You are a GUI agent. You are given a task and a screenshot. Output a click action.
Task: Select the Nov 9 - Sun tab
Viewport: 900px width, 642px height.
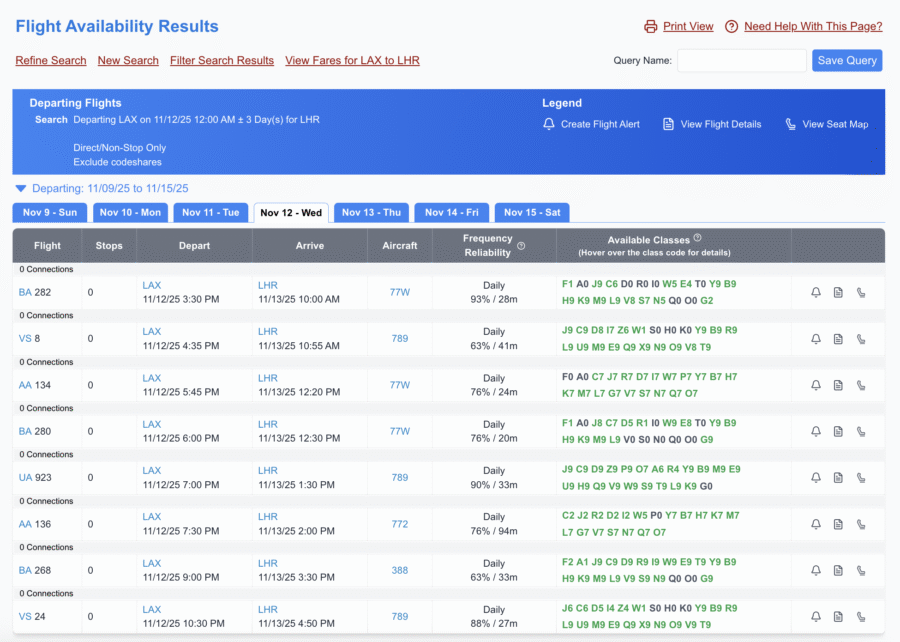(49, 212)
